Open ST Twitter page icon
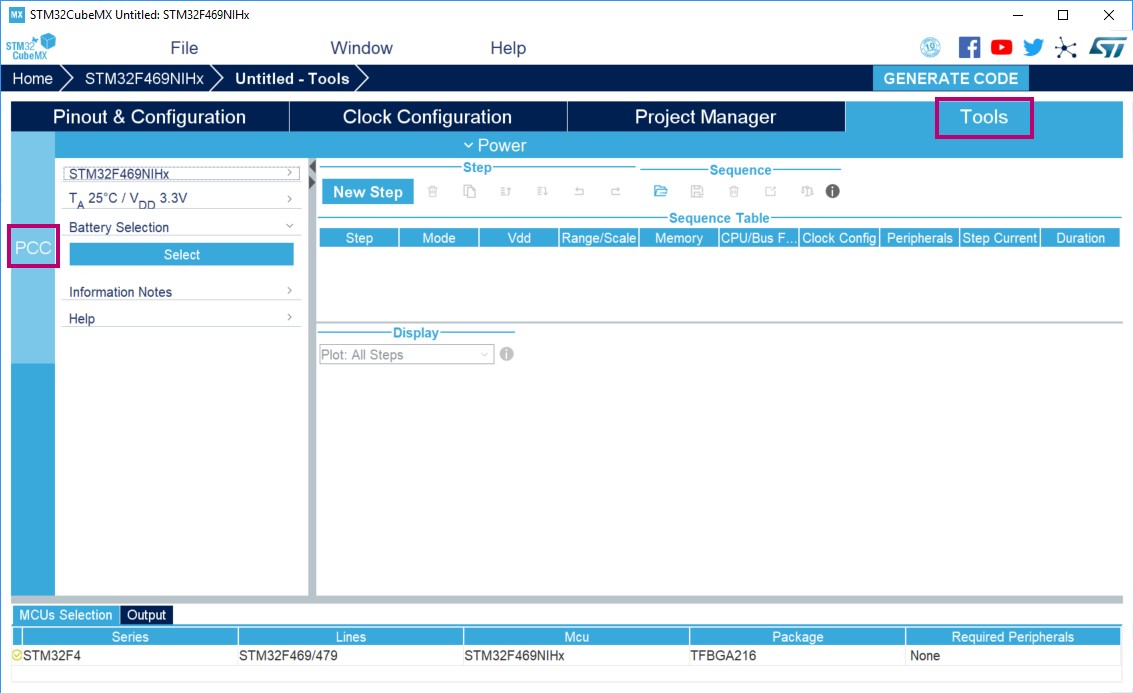The width and height of the screenshot is (1133, 693). pos(1033,48)
